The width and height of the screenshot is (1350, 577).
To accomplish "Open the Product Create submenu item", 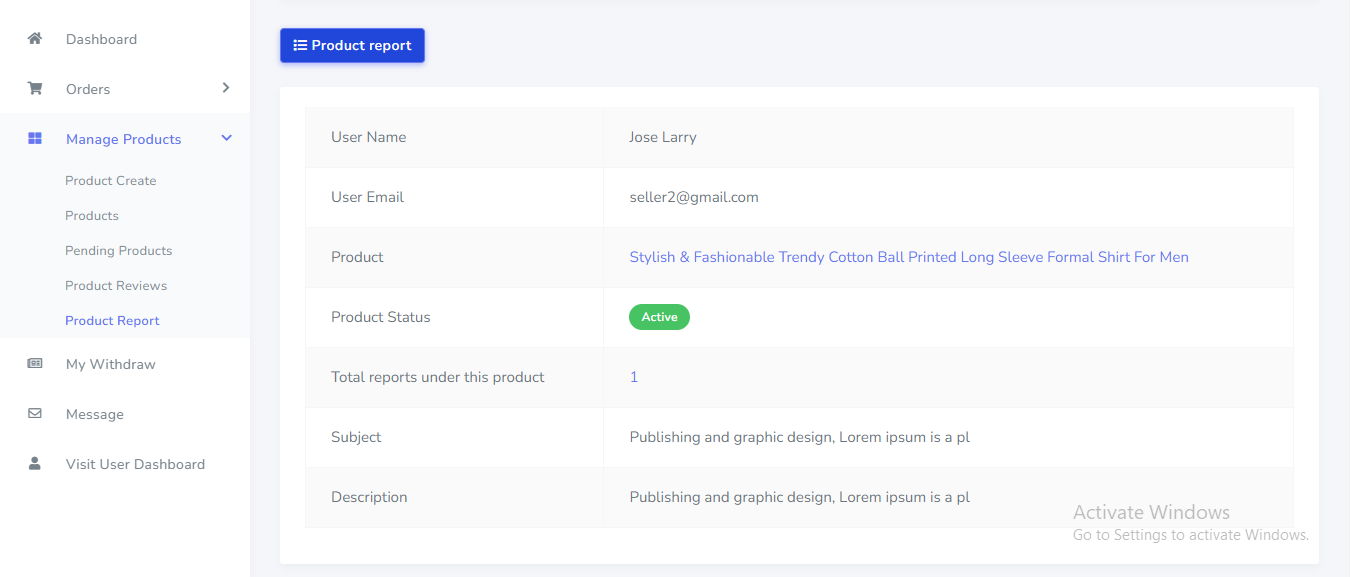I will (111, 181).
